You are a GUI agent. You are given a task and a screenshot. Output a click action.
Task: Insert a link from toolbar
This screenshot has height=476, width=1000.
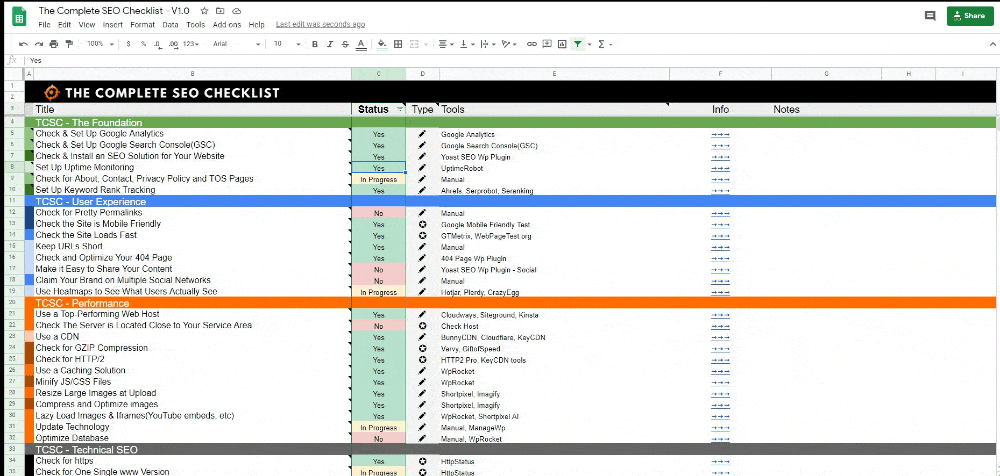(x=531, y=44)
